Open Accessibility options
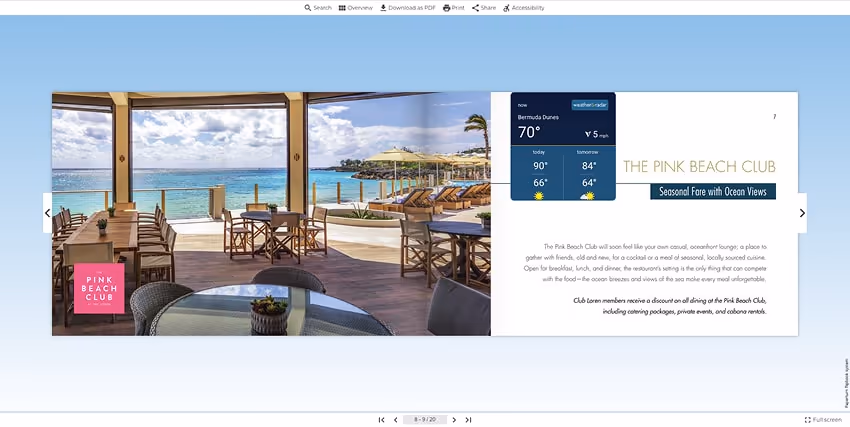 click(x=524, y=8)
